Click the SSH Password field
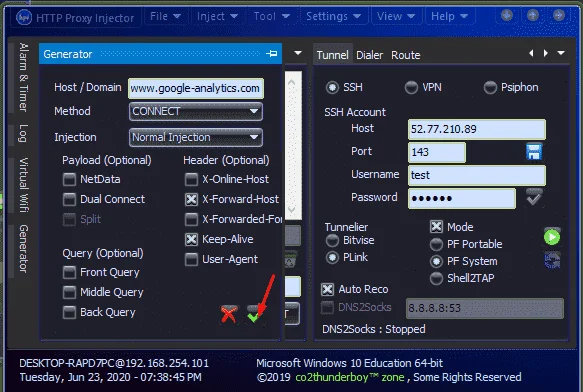Viewport: 583px width, 392px height. (x=462, y=198)
